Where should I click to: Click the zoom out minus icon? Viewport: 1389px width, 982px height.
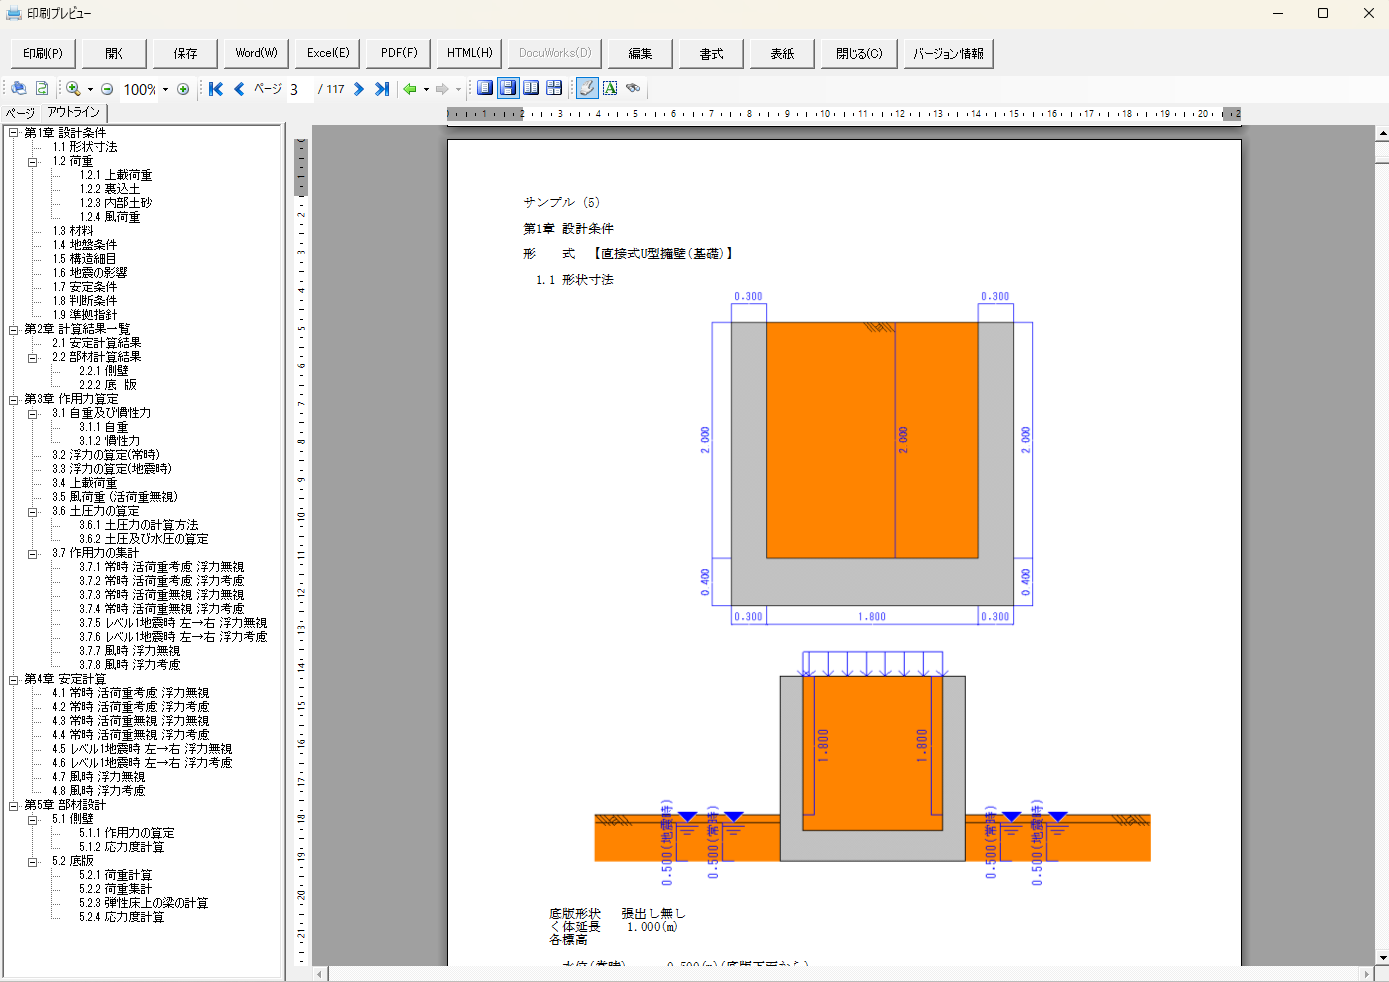pyautogui.click(x=107, y=89)
